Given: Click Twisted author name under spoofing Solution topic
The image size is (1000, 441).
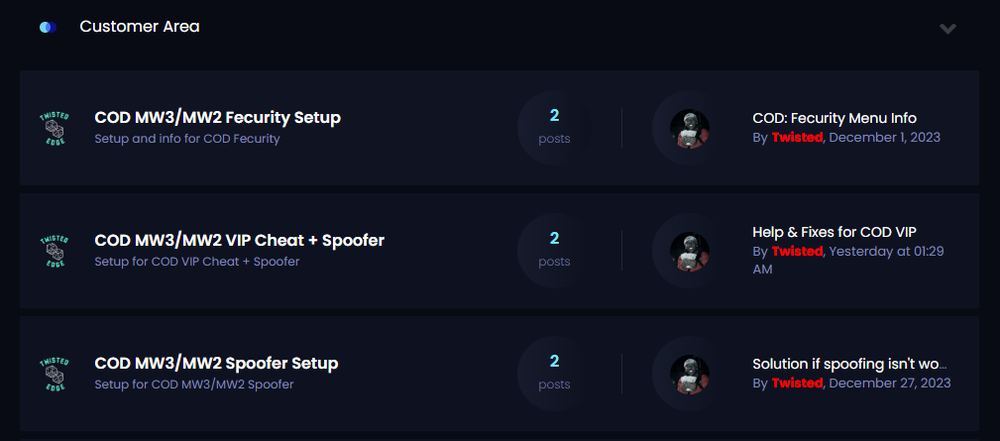Looking at the screenshot, I should point(796,382).
